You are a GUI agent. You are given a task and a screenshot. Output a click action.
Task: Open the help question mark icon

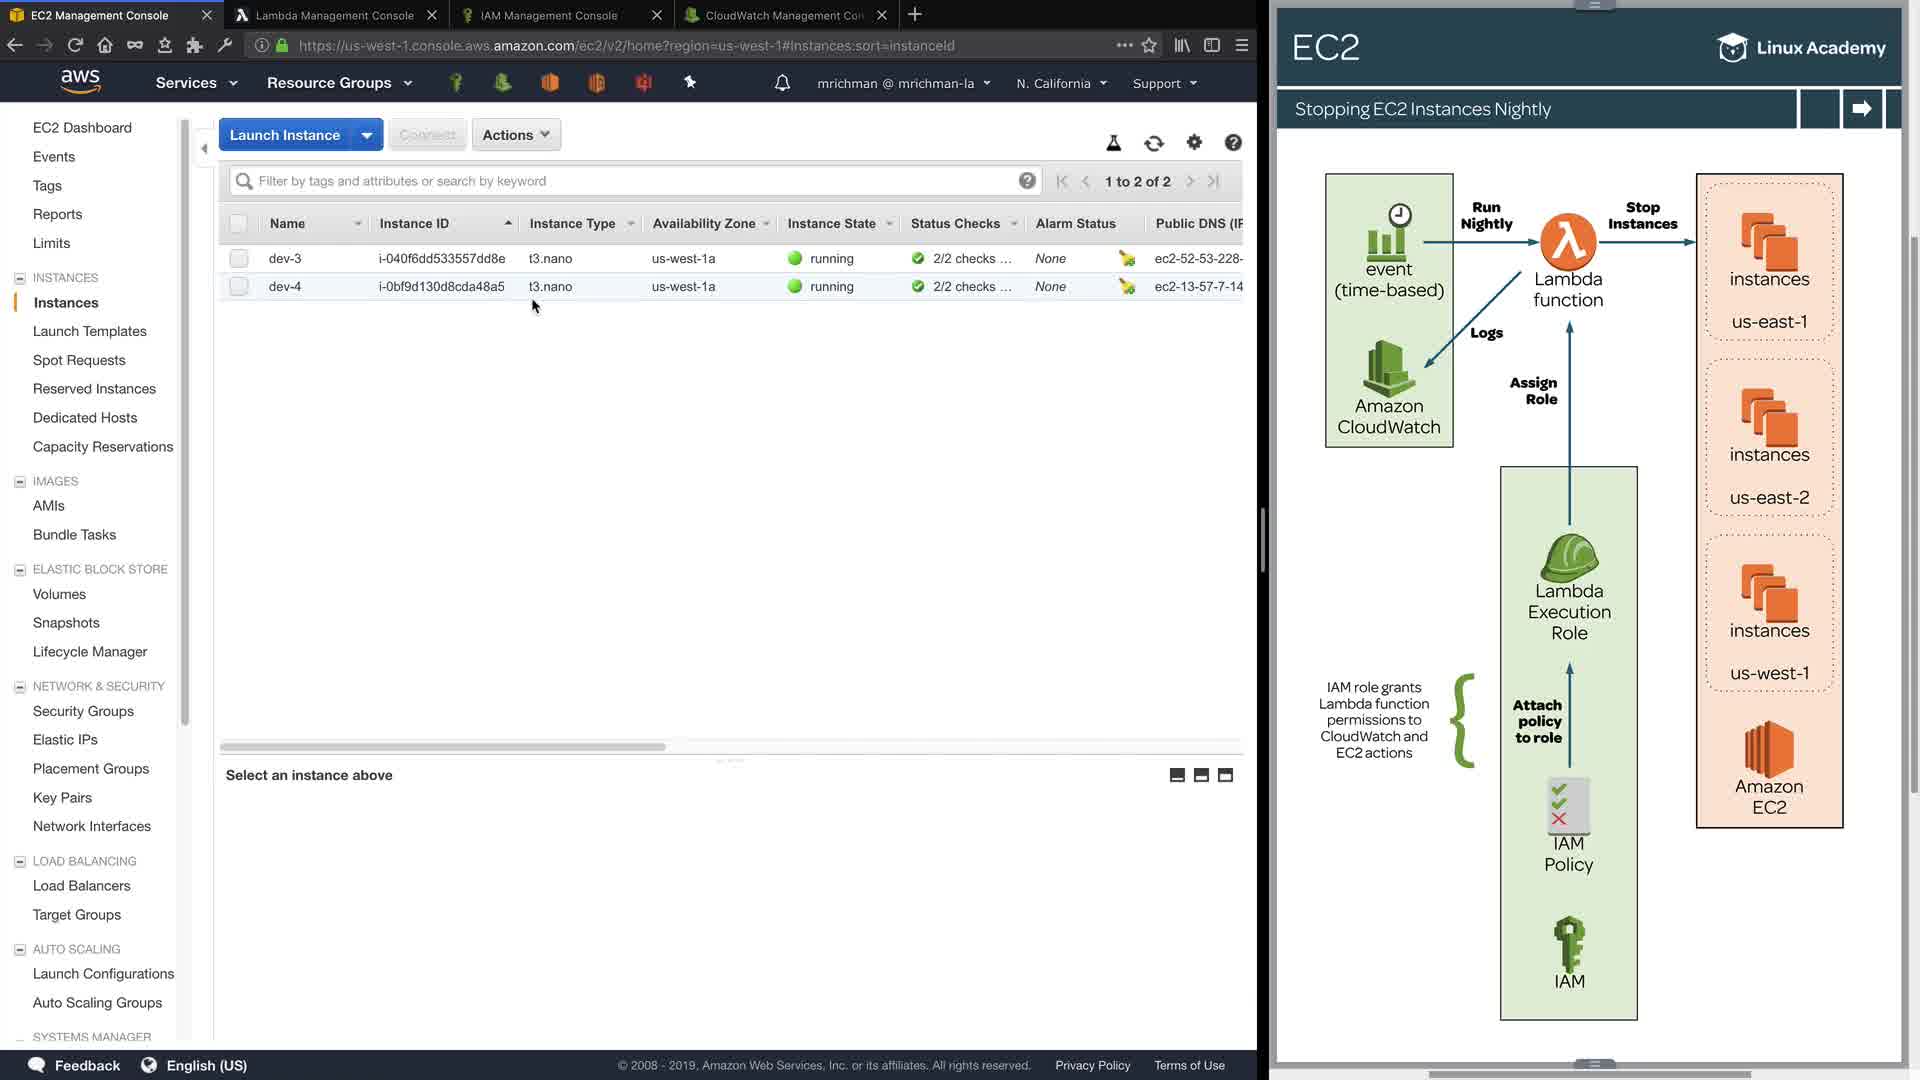tap(1233, 143)
